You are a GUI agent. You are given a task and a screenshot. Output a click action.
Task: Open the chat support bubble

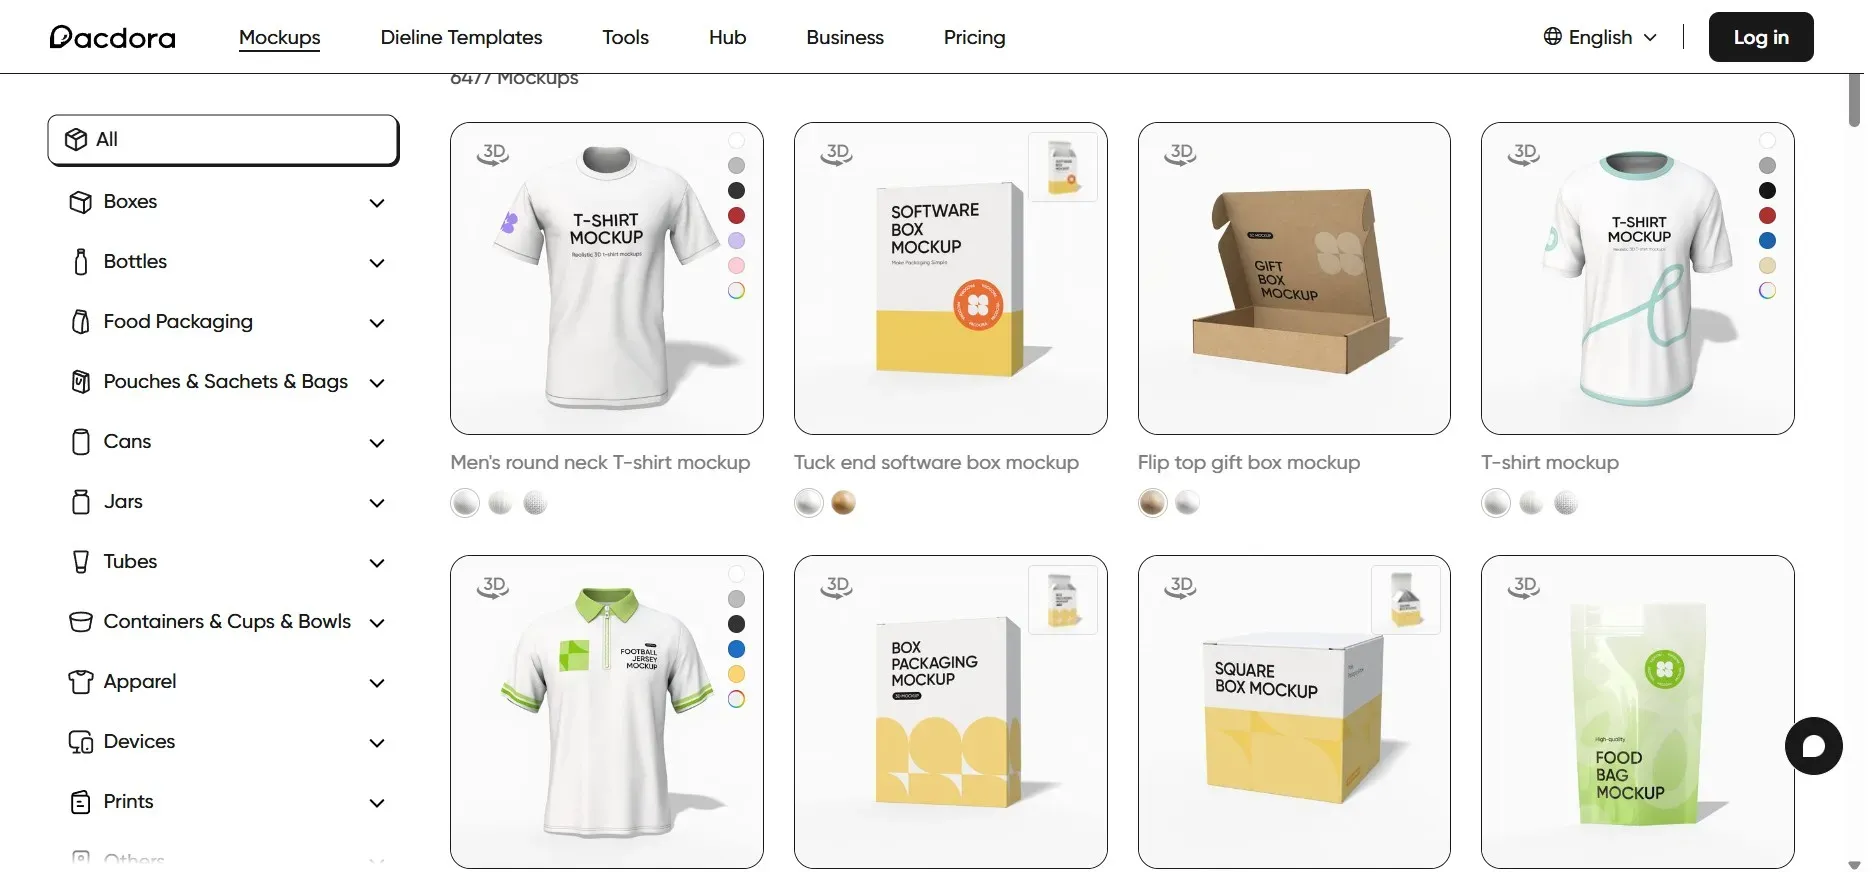(1813, 746)
